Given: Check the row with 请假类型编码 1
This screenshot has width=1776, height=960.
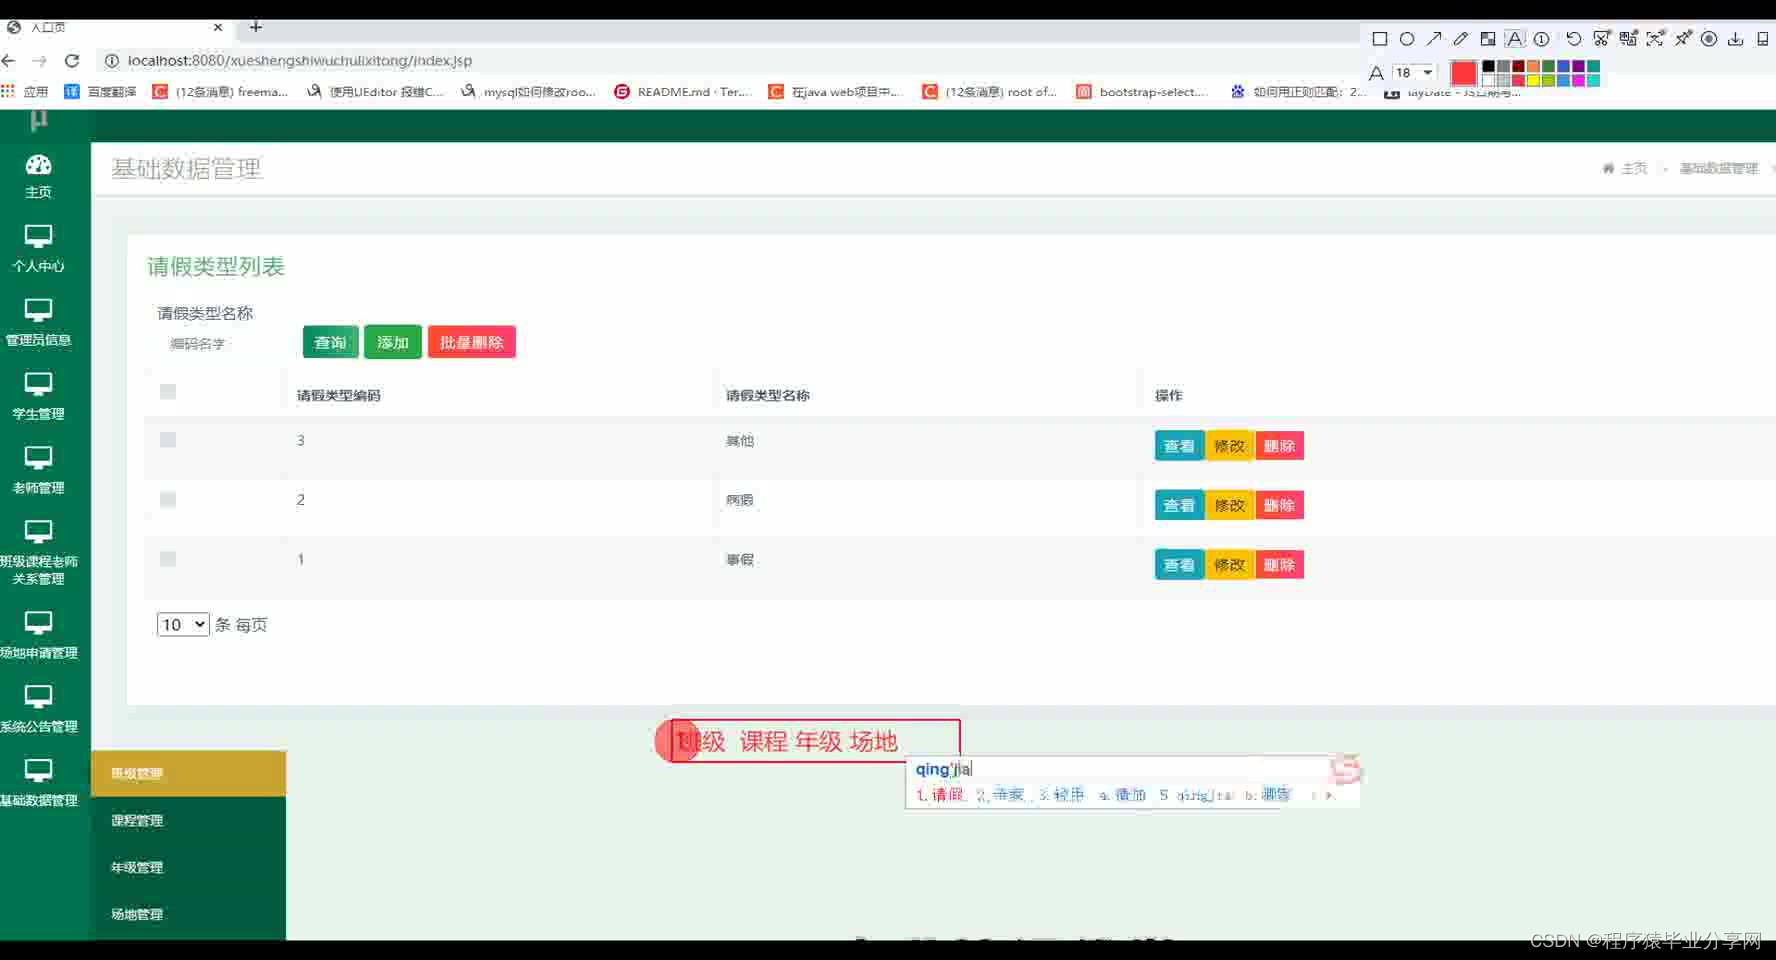Looking at the screenshot, I should point(168,559).
